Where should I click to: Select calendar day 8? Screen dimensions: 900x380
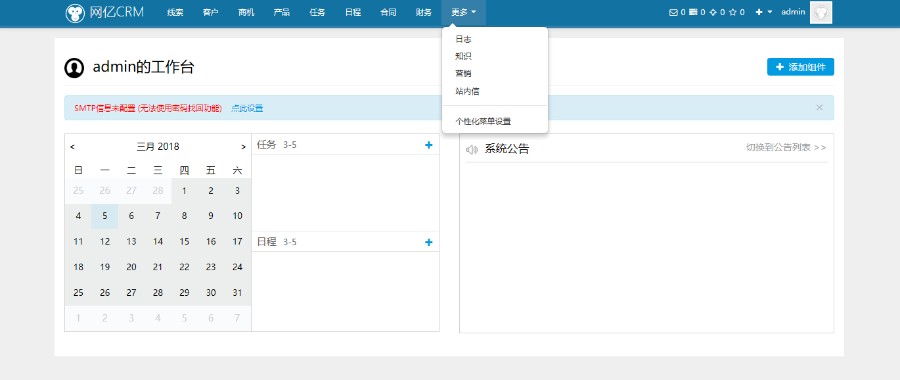[x=184, y=216]
